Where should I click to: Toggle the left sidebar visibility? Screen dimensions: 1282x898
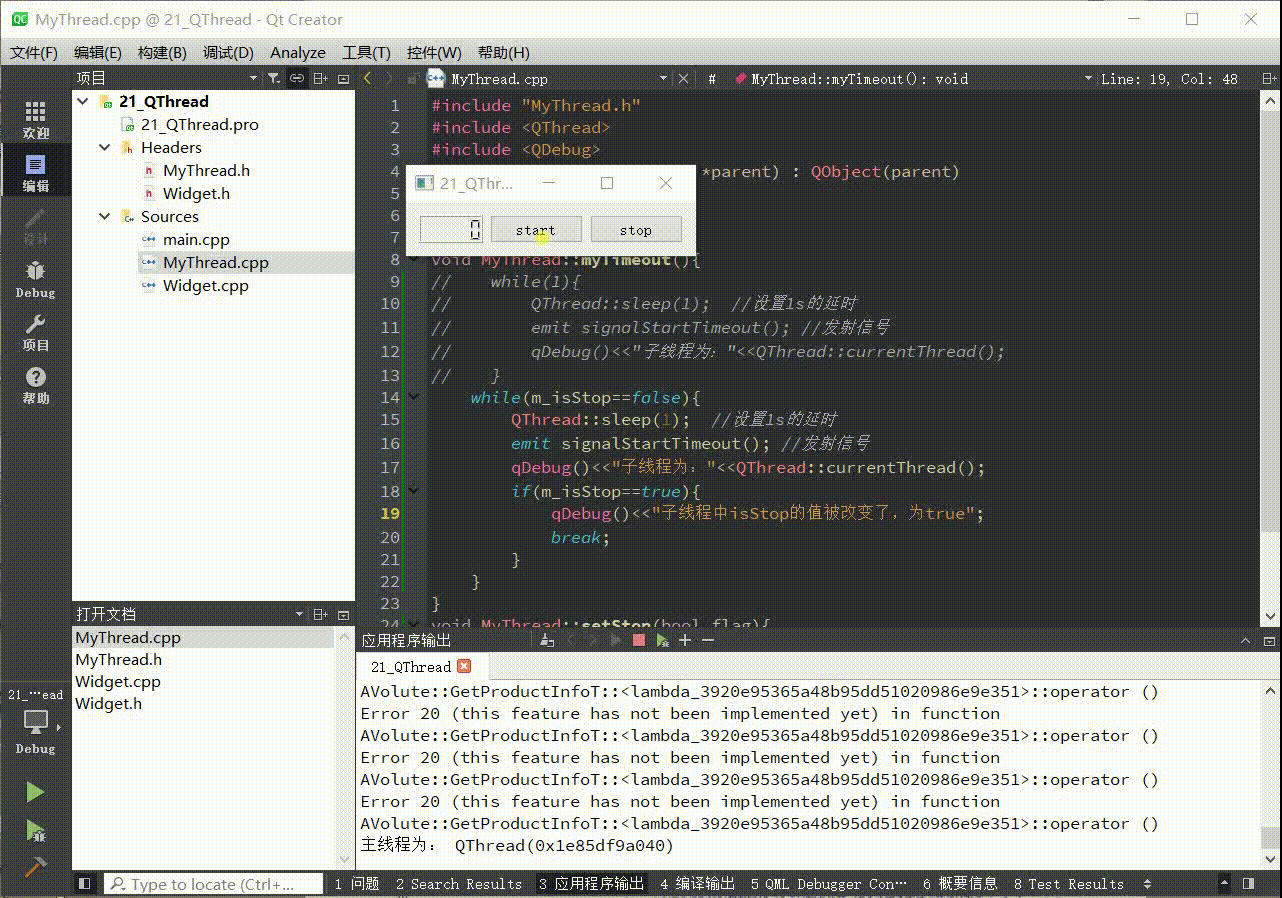[85, 883]
